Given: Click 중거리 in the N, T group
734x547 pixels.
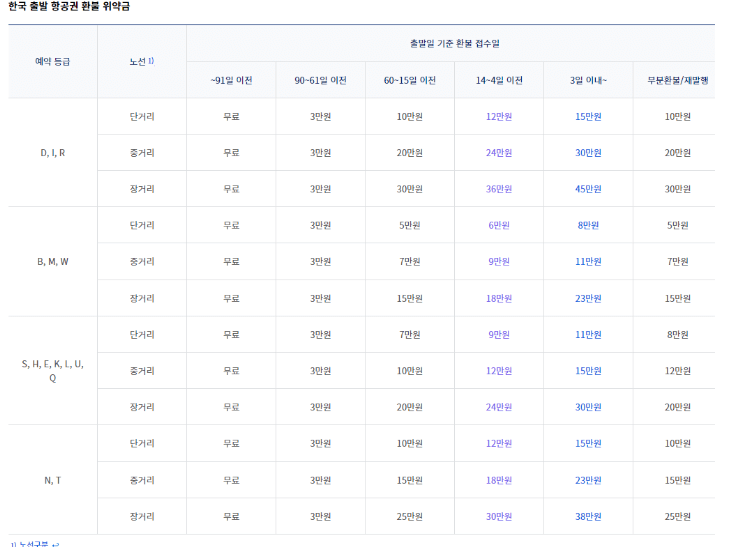Looking at the screenshot, I should (142, 480).
